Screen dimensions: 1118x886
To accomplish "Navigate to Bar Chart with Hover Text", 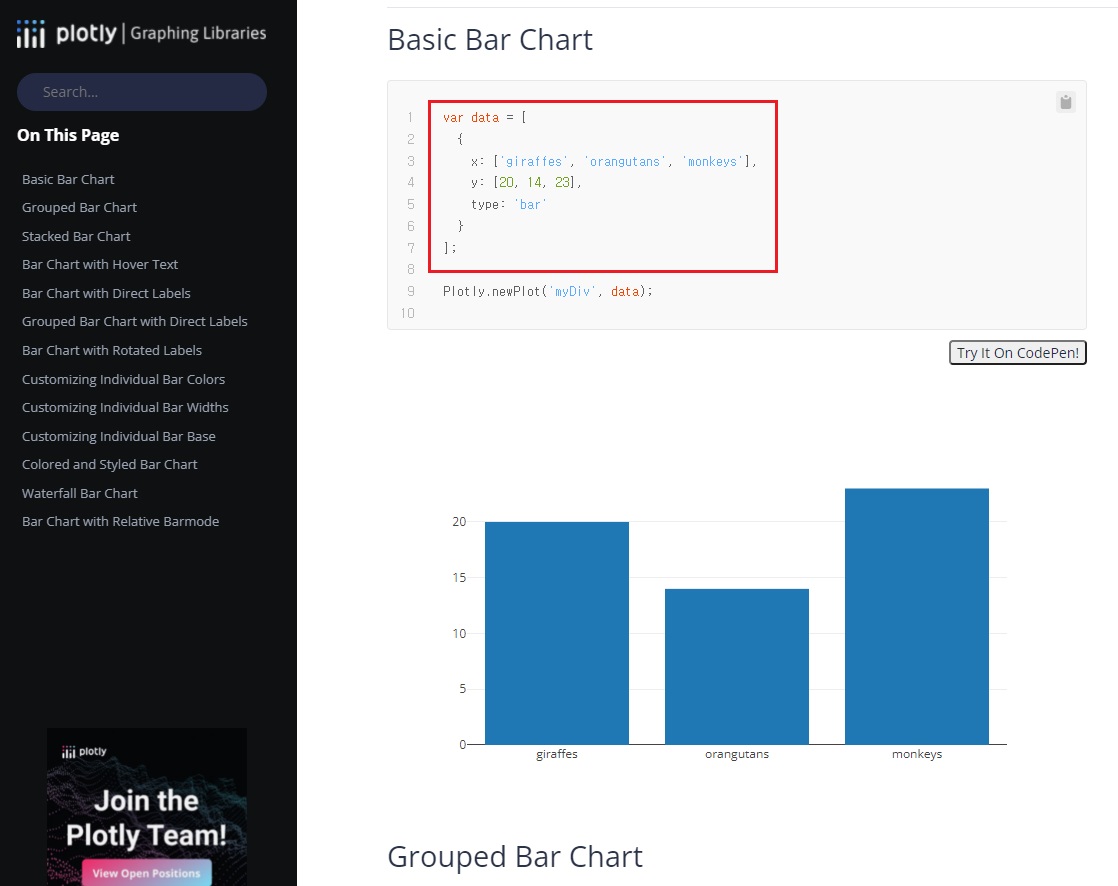I will 100,264.
